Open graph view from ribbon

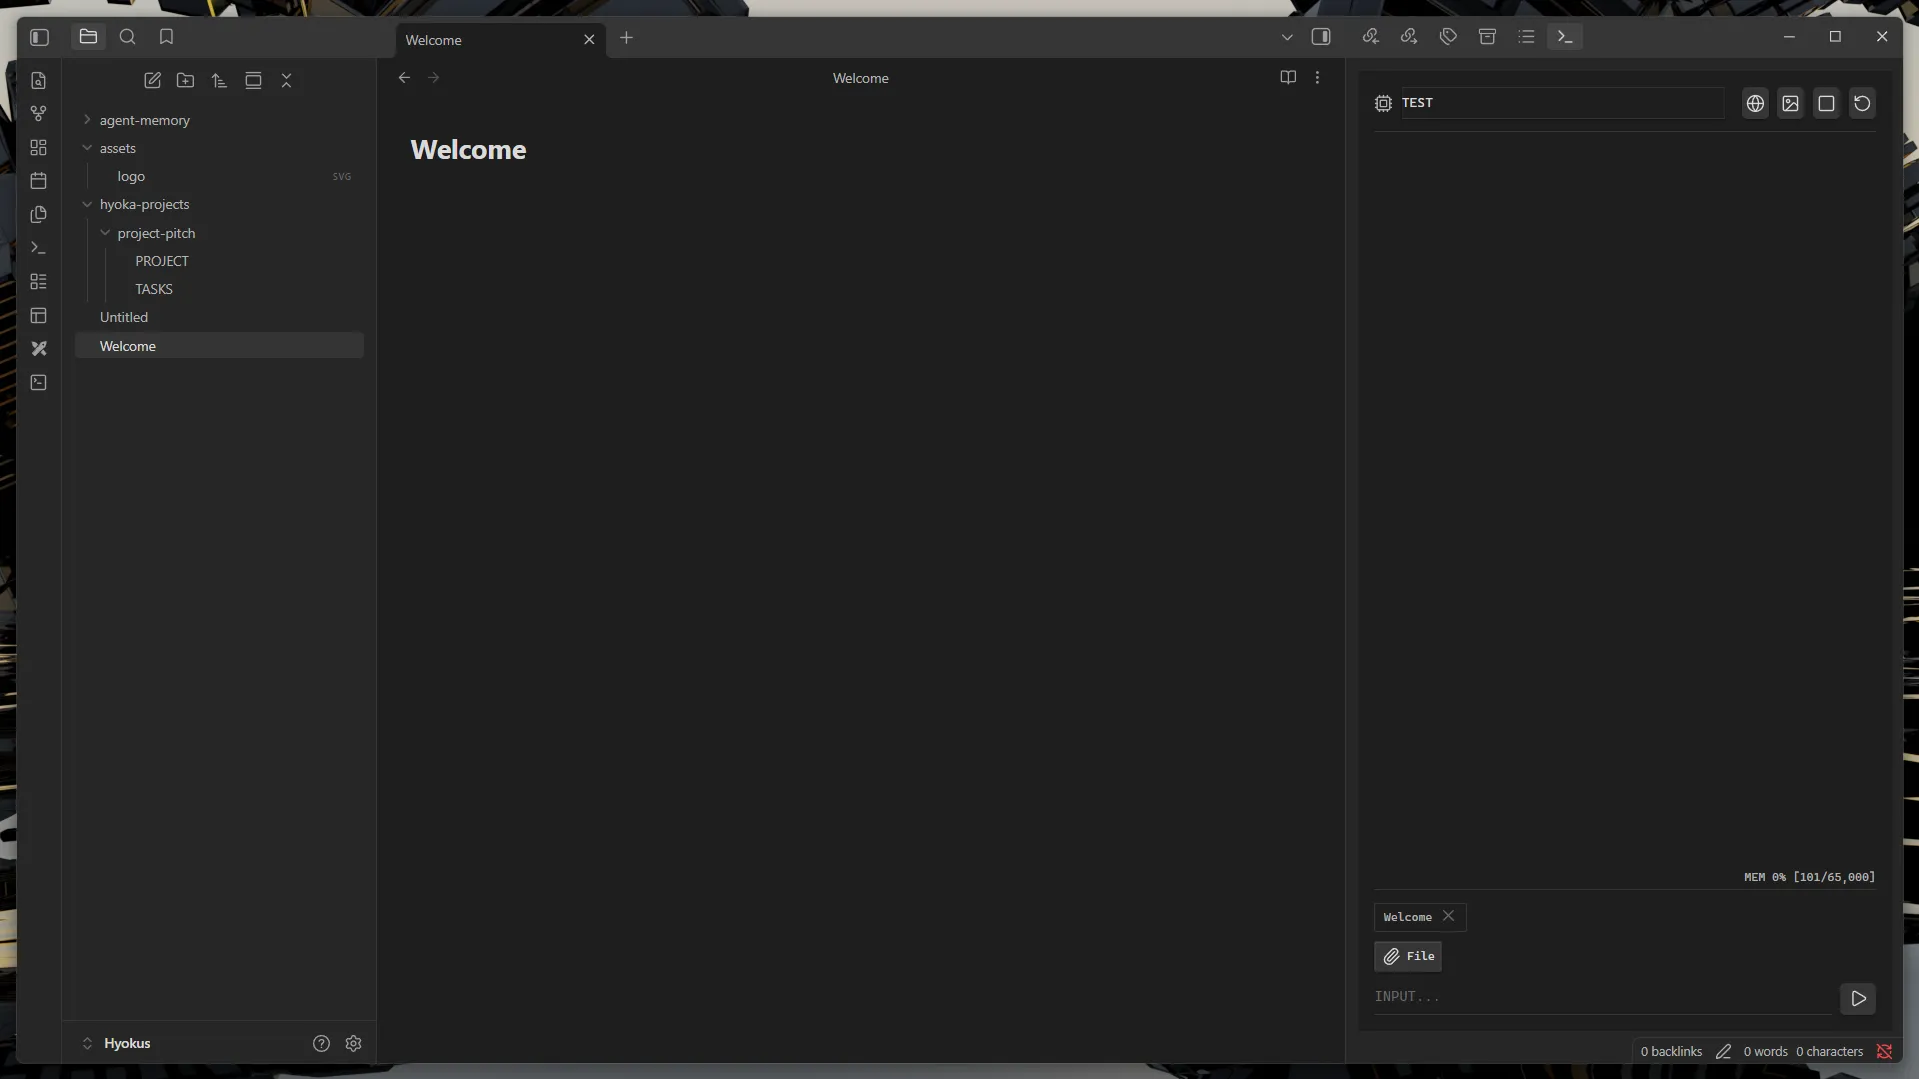pos(39,114)
